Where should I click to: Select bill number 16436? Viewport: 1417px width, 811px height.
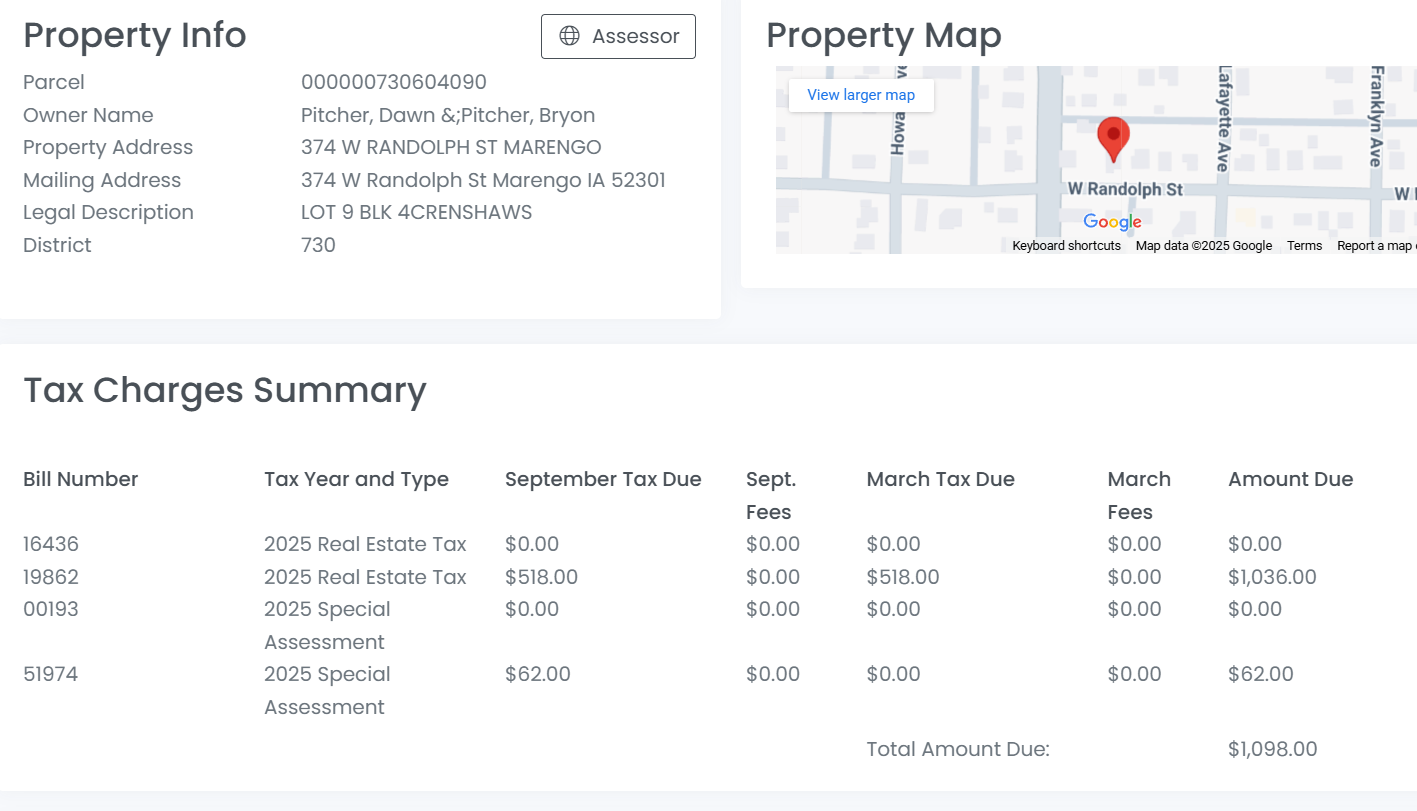pos(51,544)
